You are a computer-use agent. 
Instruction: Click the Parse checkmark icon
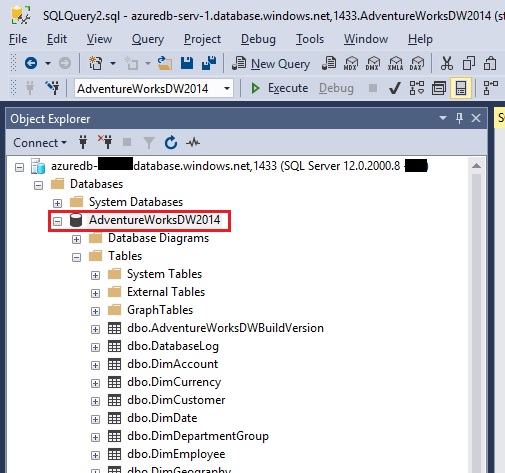(395, 88)
